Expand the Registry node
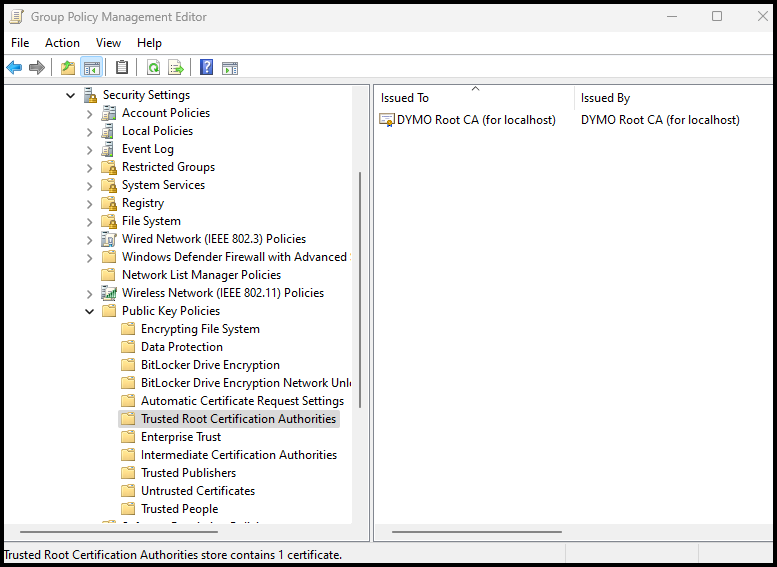The image size is (777, 567). (x=90, y=204)
